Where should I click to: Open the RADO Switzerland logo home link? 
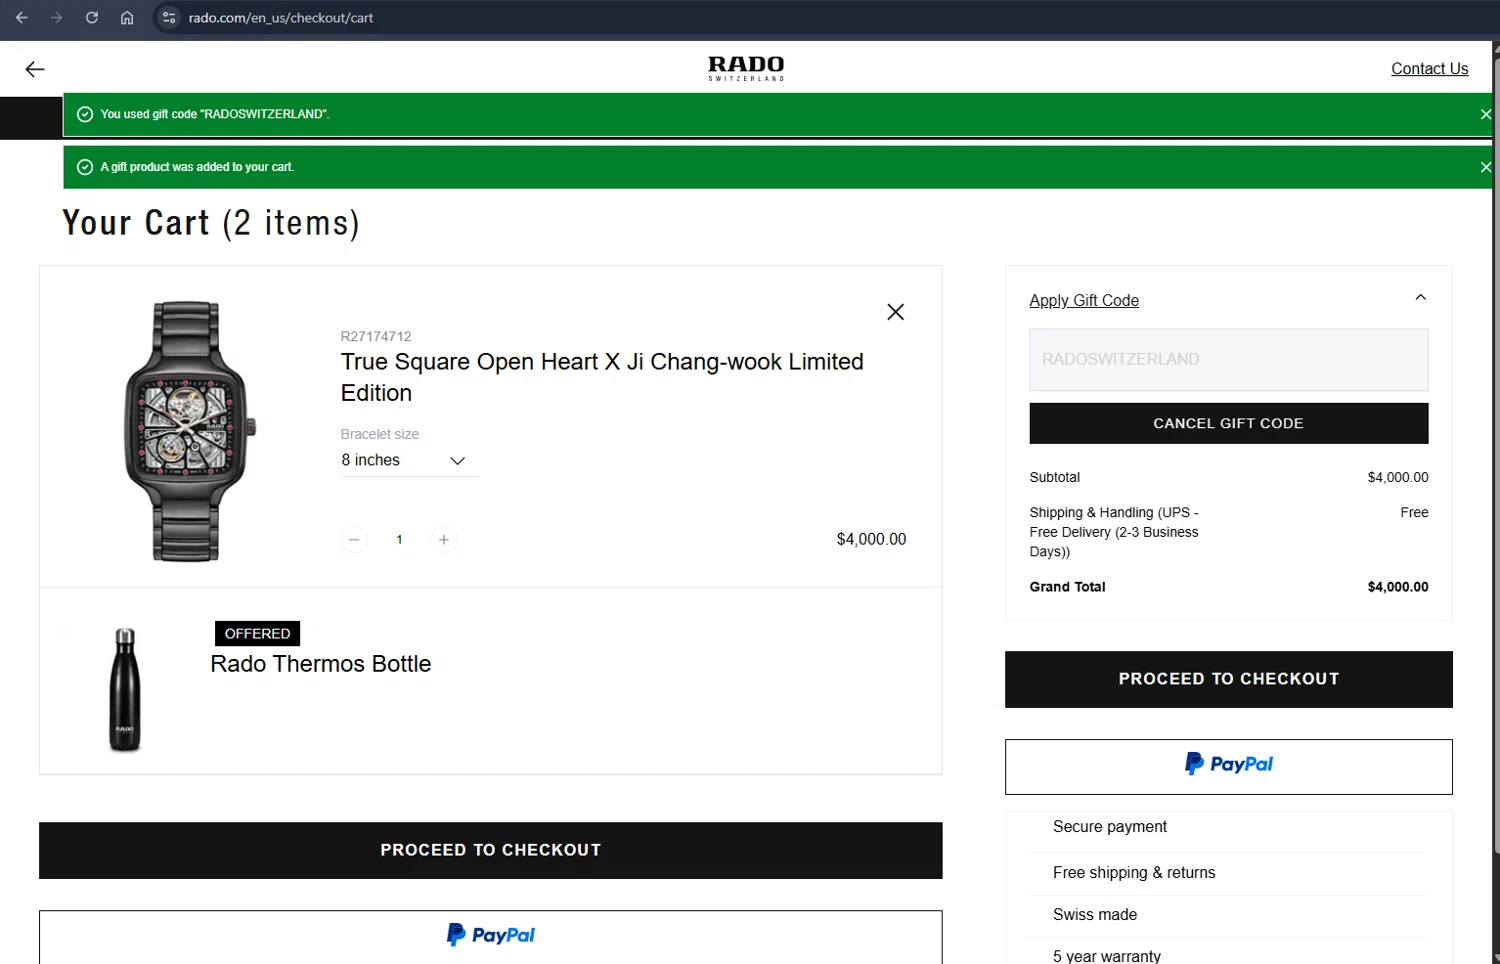coord(746,68)
